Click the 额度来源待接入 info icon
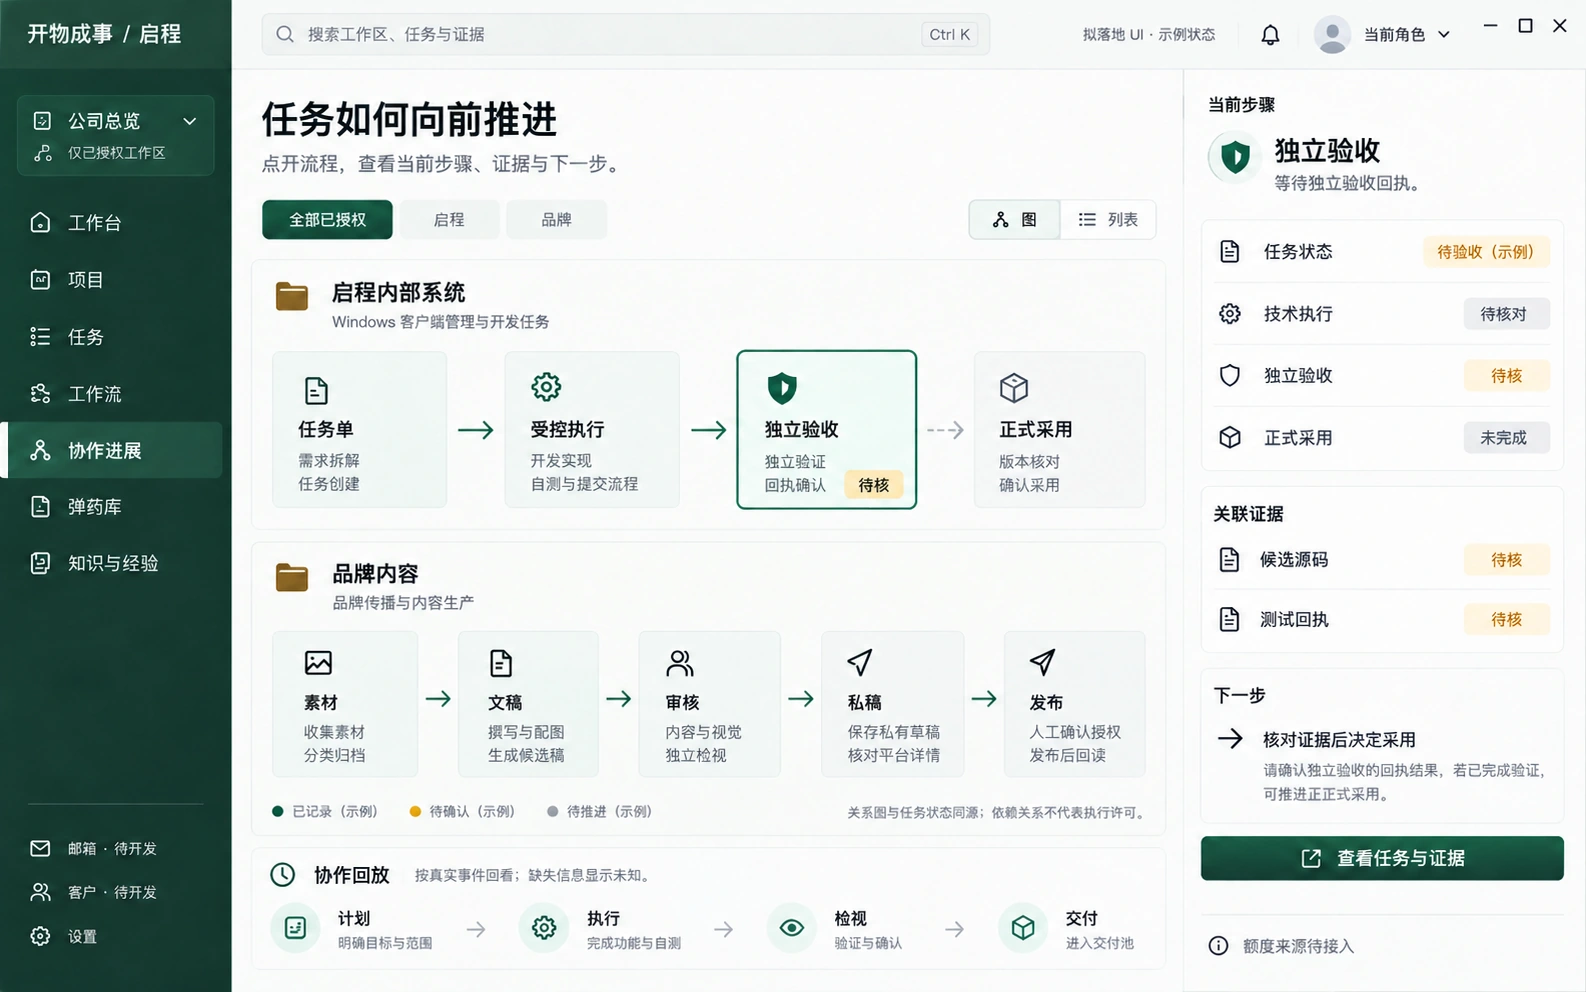1586x992 pixels. [1218, 946]
